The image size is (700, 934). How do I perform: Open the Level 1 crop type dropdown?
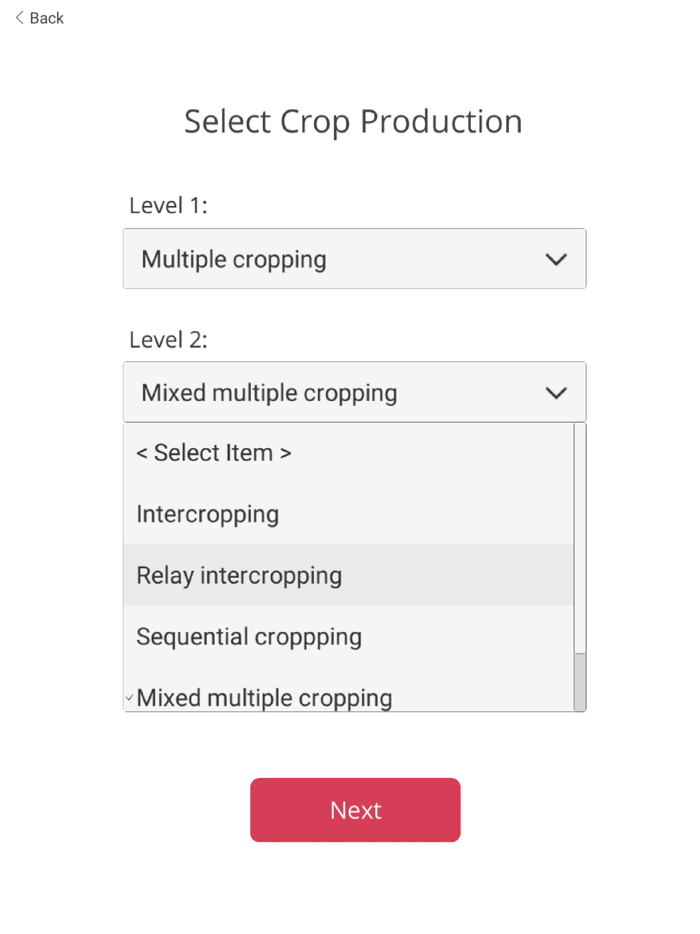(354, 259)
